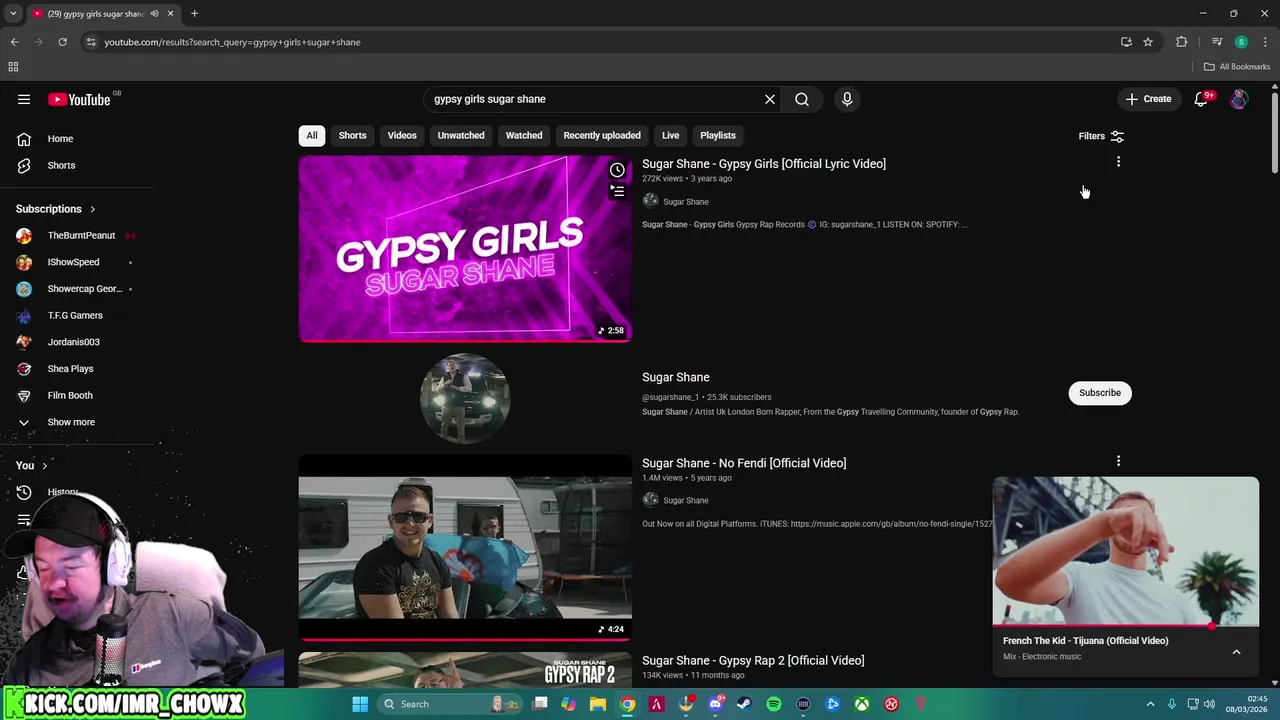The height and width of the screenshot is (720, 1280).
Task: Mute the tab via speaker icon
Action: [x=154, y=14]
